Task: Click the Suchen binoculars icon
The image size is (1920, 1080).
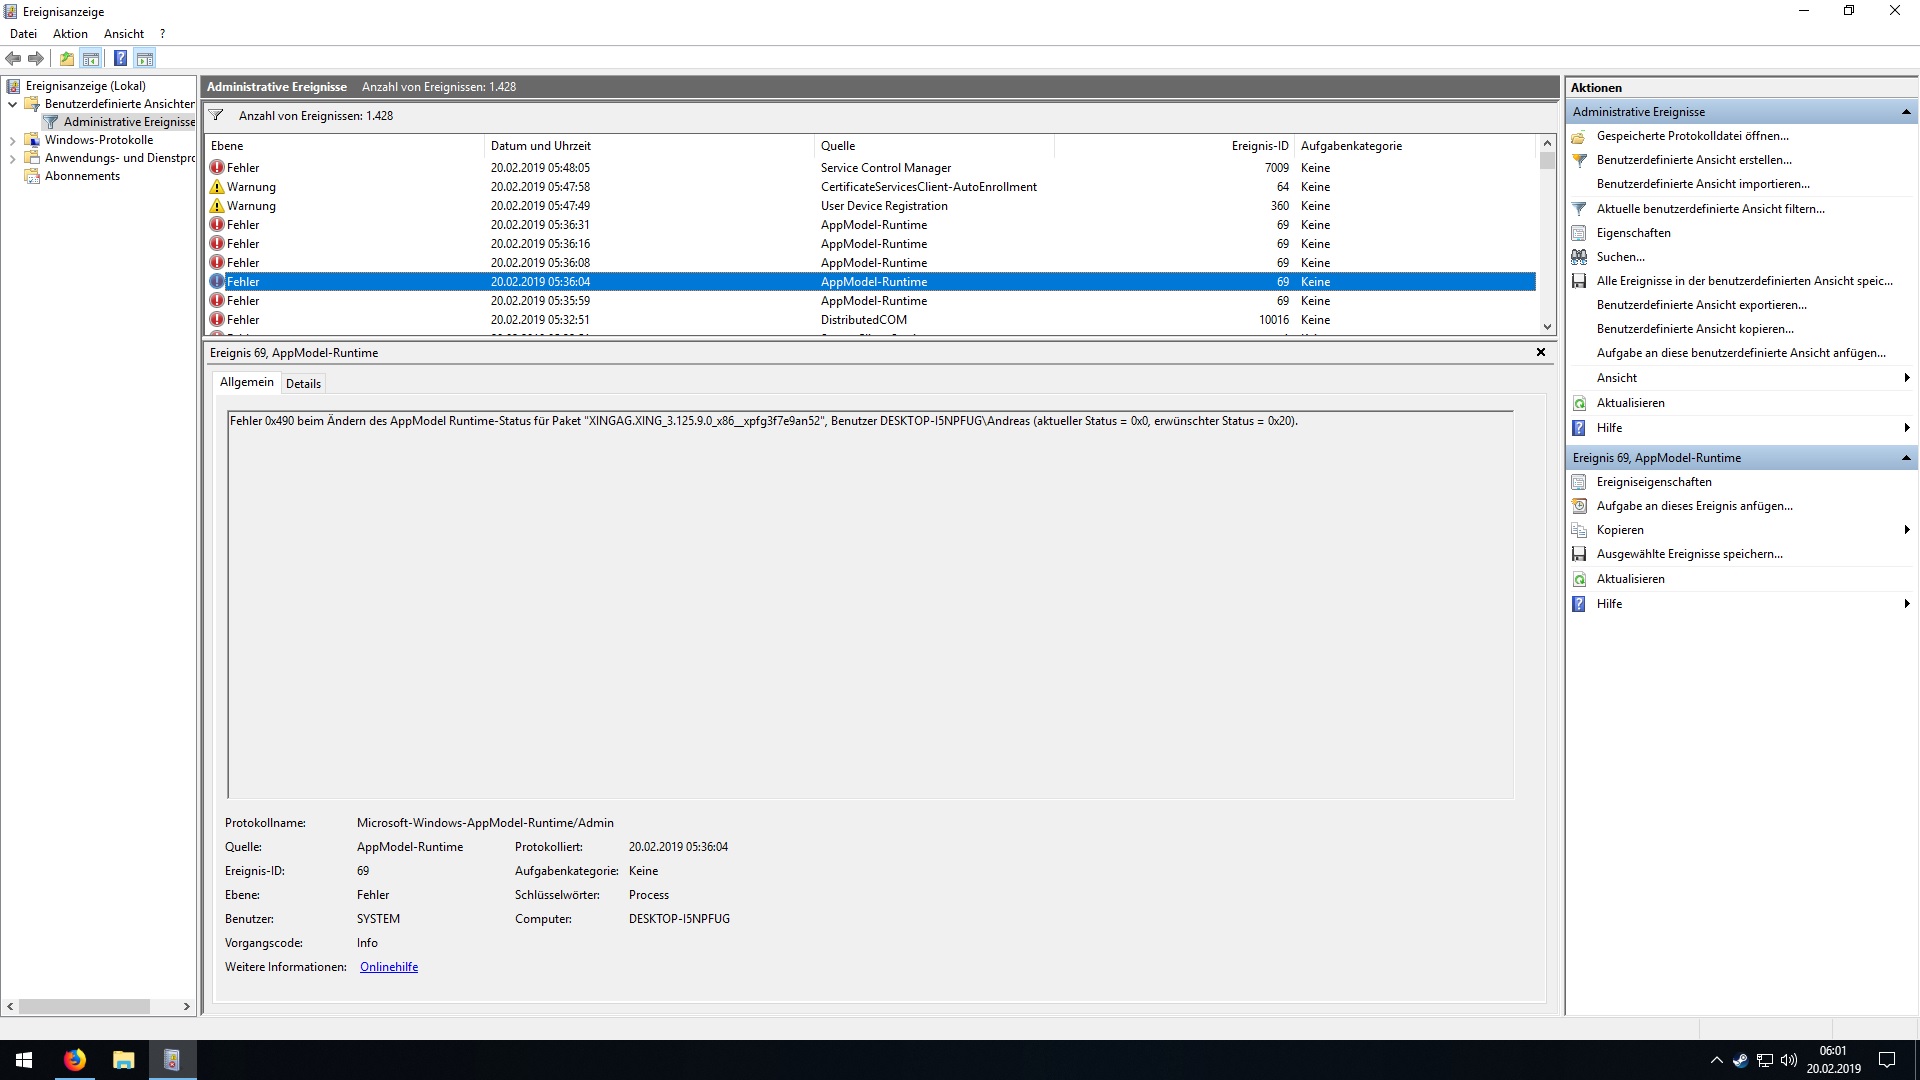Action: coord(1579,257)
